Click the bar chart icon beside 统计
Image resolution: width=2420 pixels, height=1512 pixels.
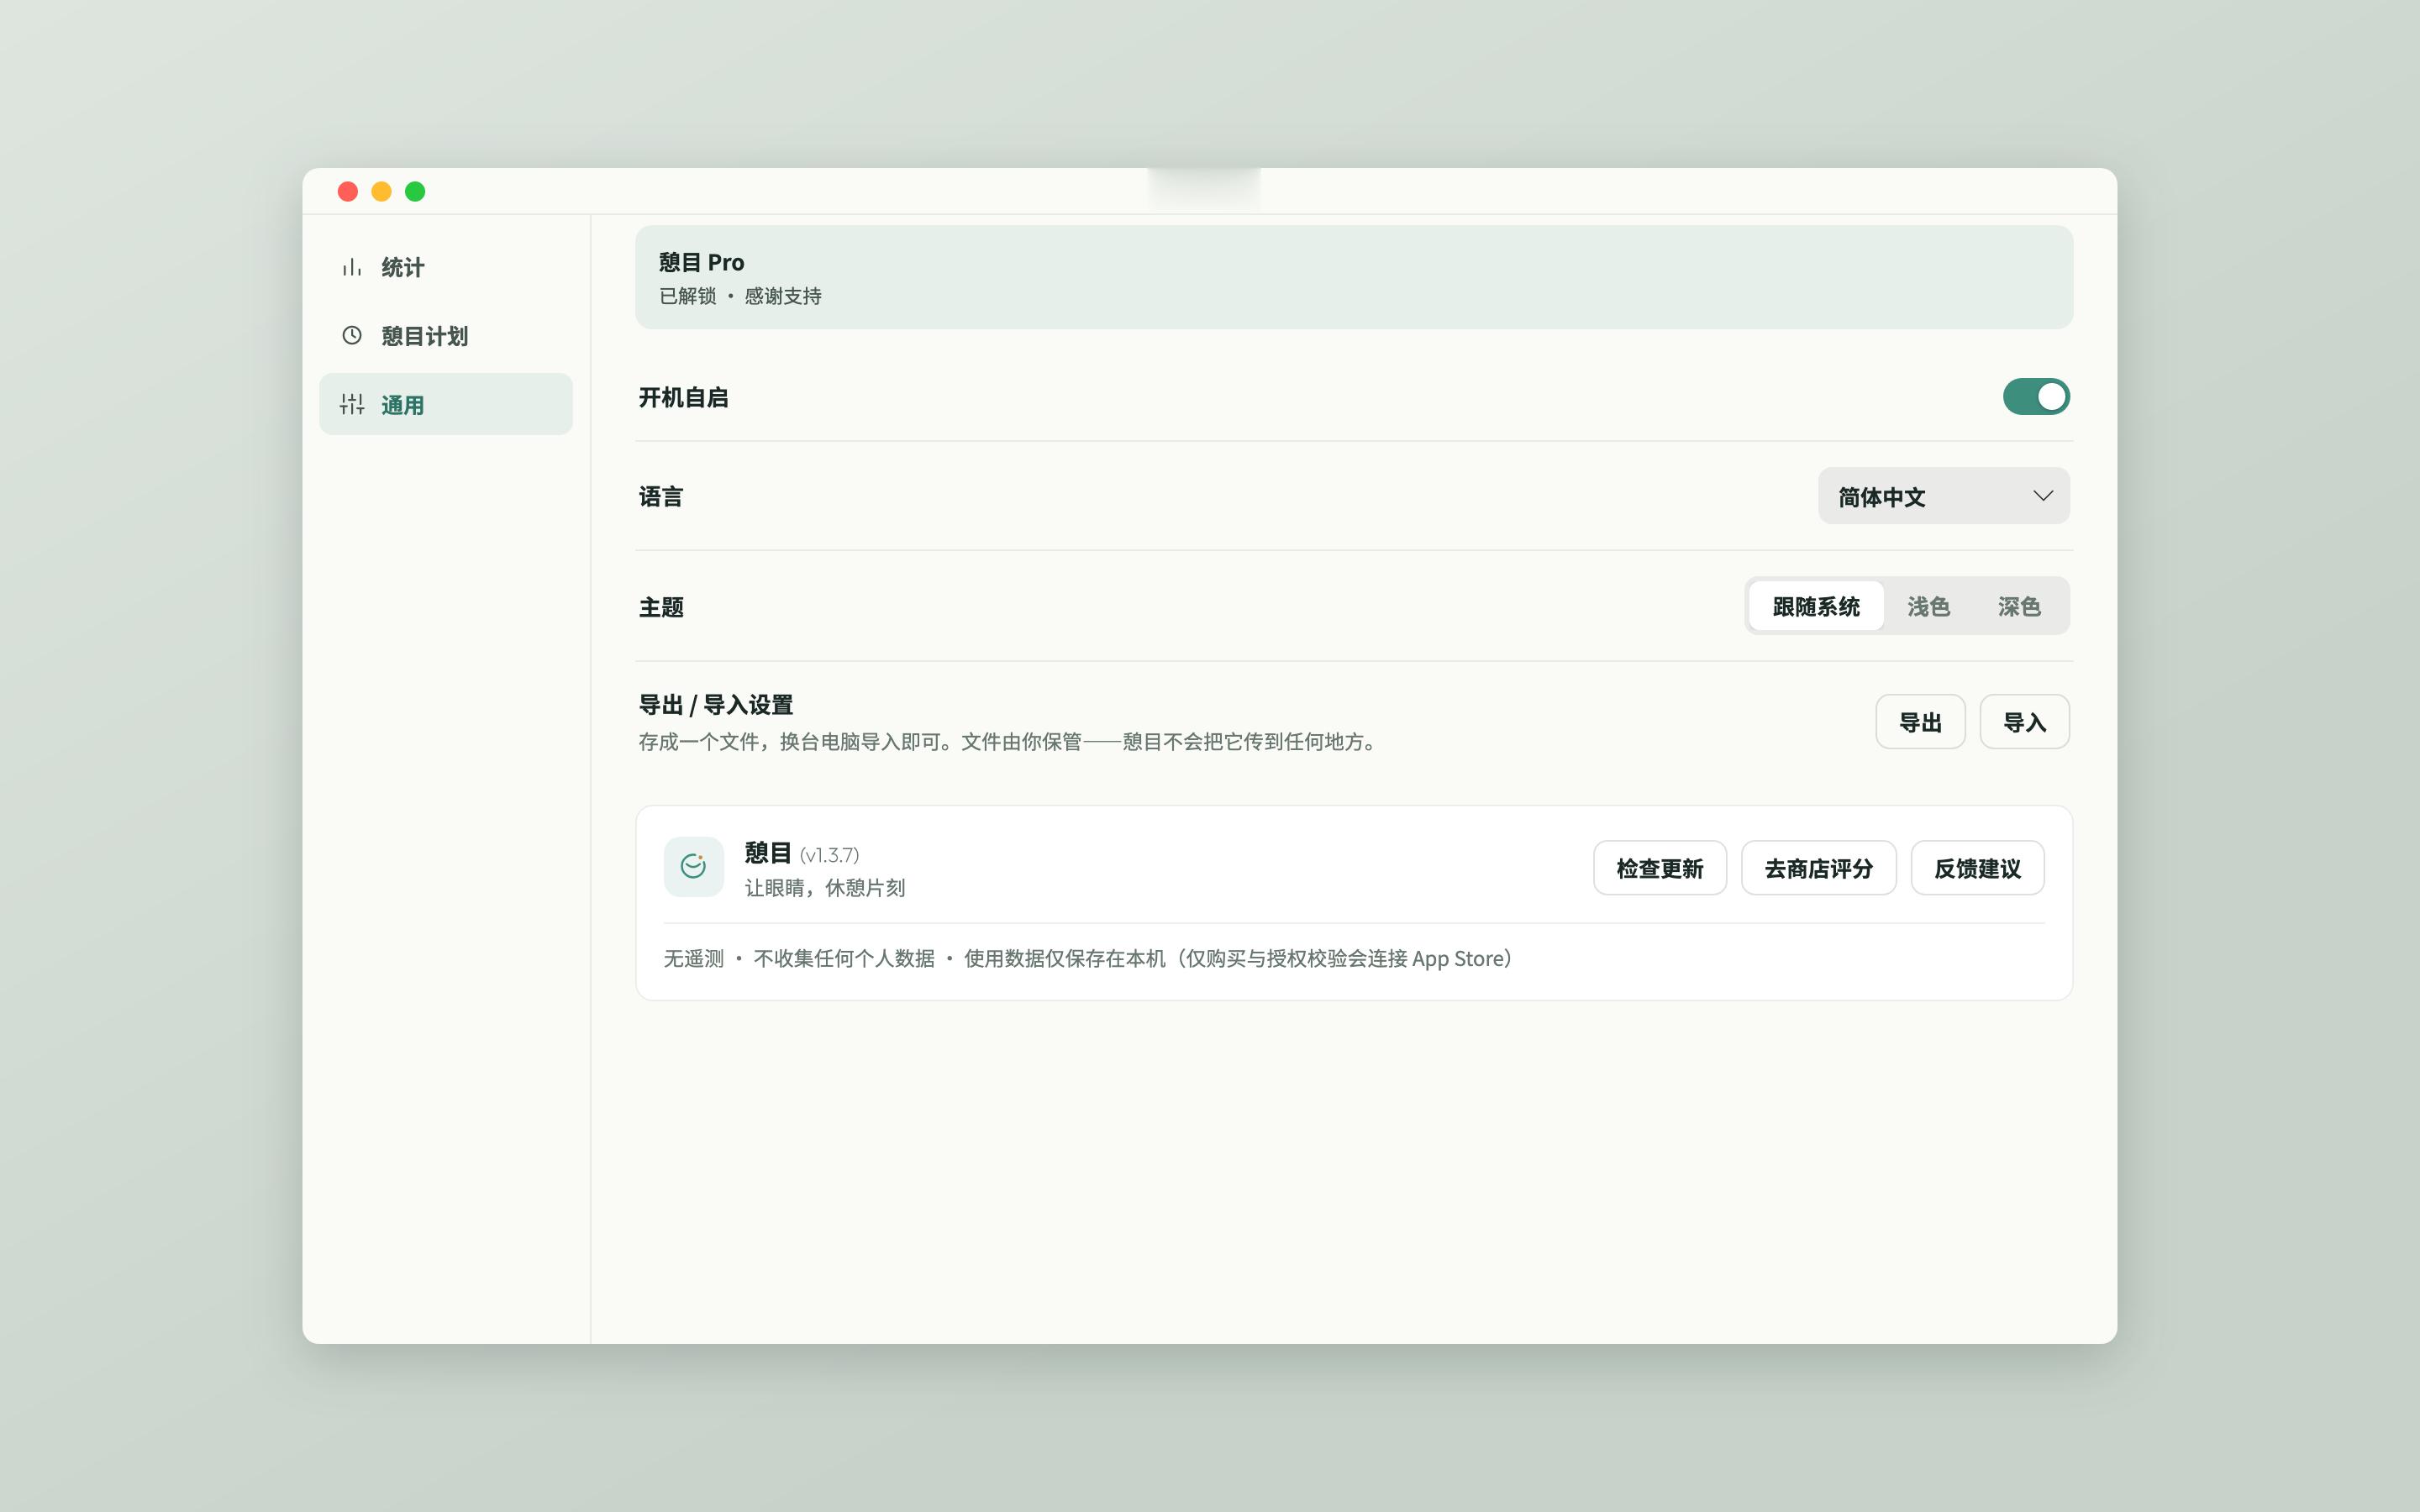point(351,267)
